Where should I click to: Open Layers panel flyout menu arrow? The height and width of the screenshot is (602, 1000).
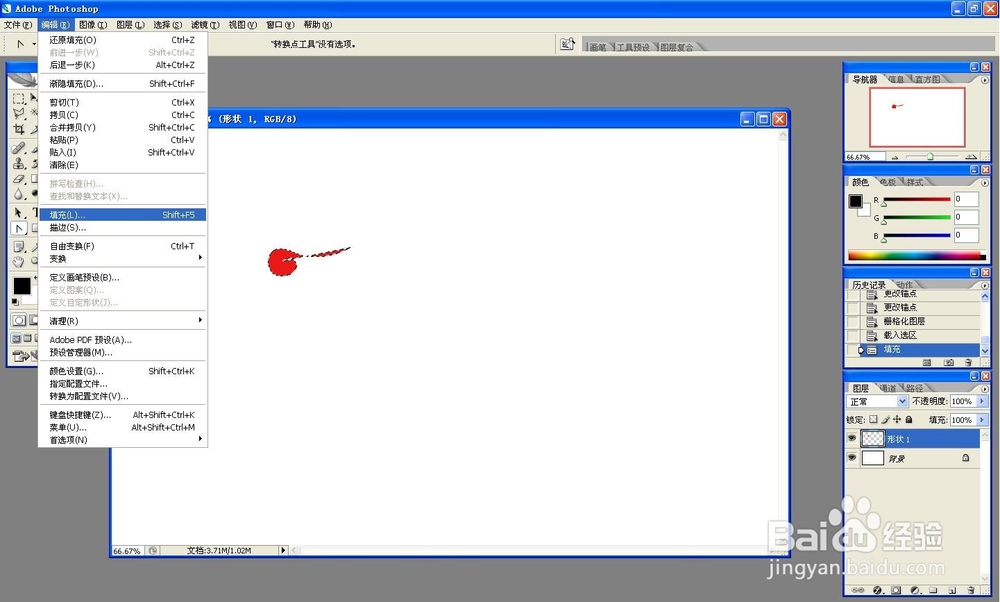[x=985, y=388]
